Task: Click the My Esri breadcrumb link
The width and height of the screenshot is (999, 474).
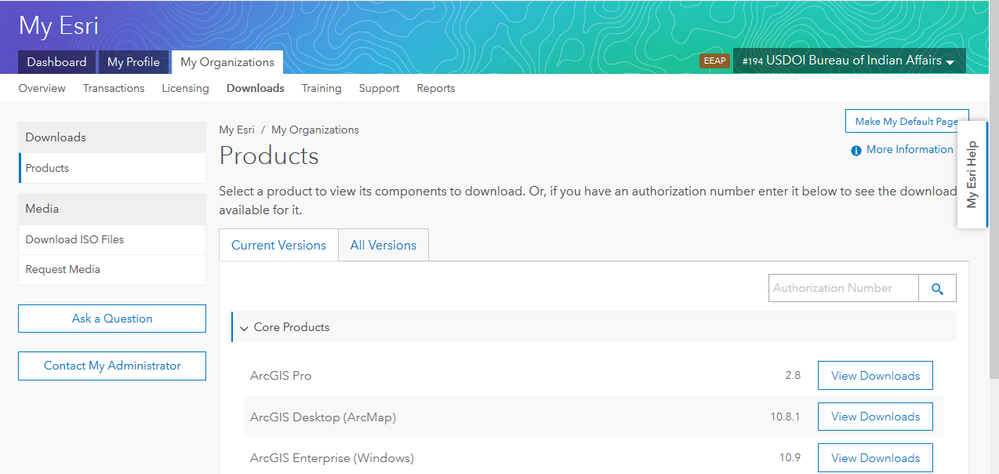Action: coord(237,130)
